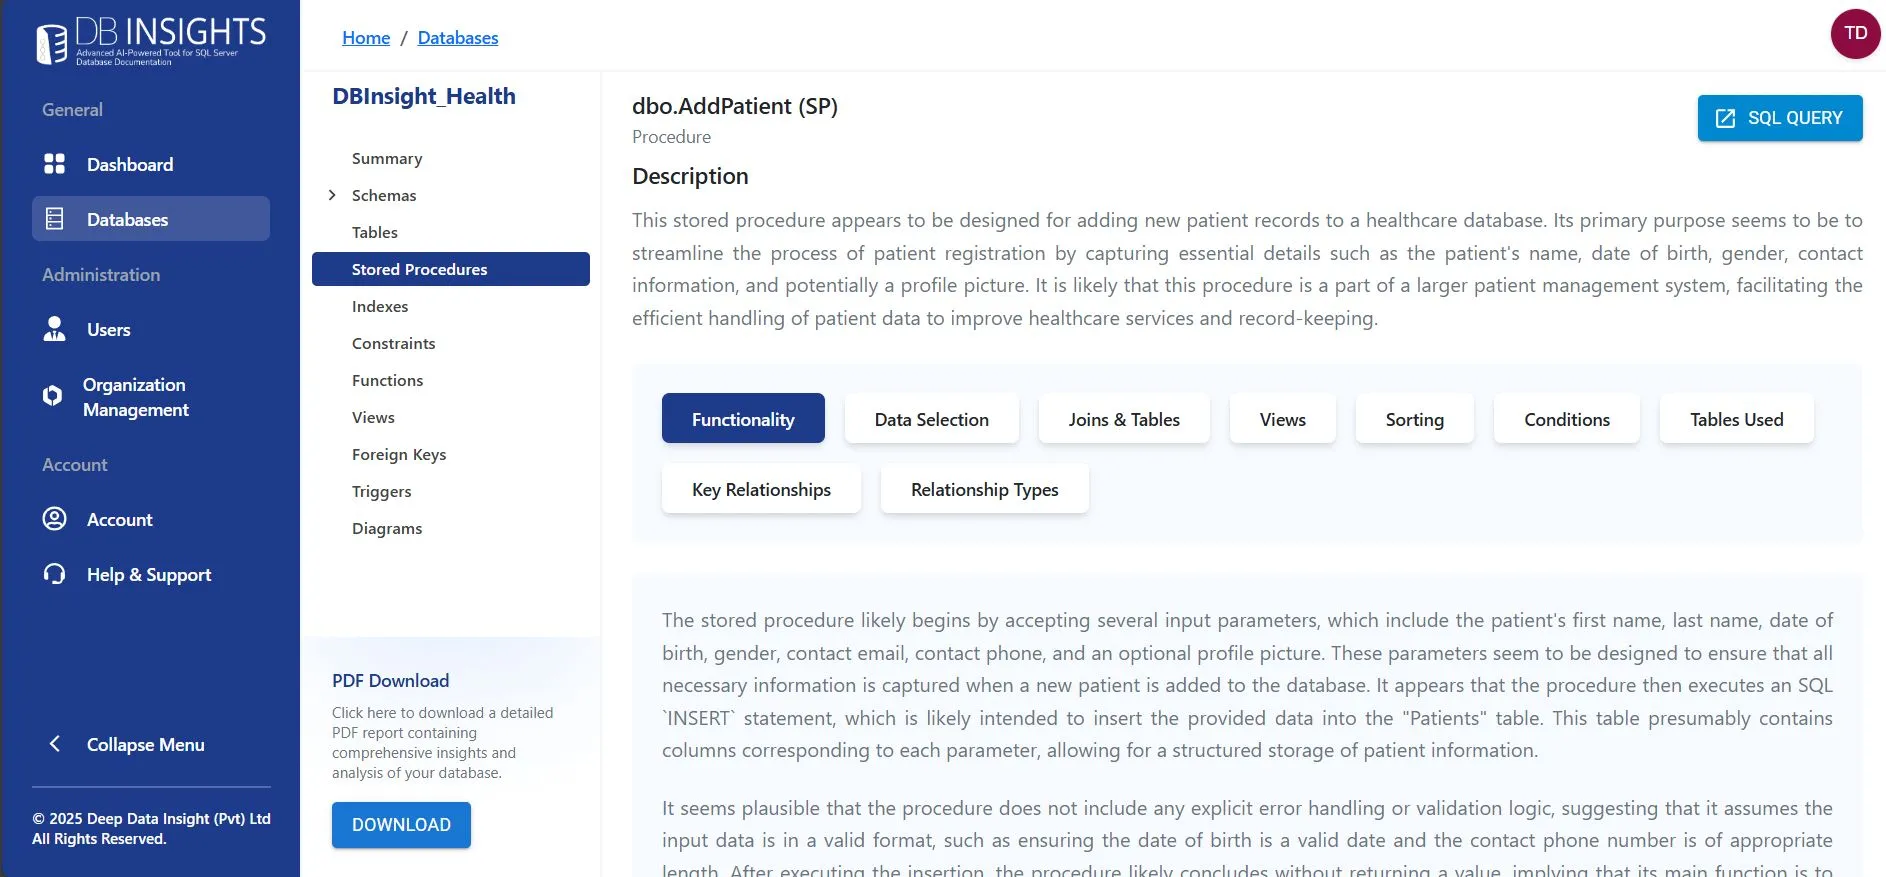Switch to the Tables Used tab
The width and height of the screenshot is (1886, 877).
tap(1737, 418)
